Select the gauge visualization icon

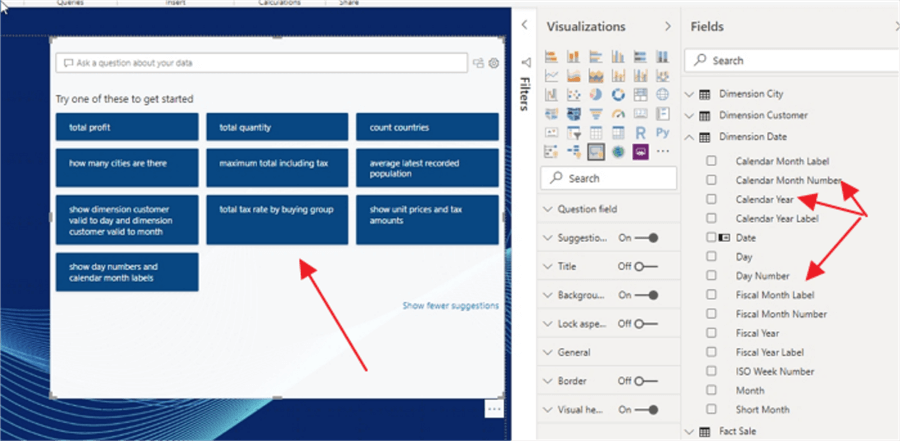point(618,113)
